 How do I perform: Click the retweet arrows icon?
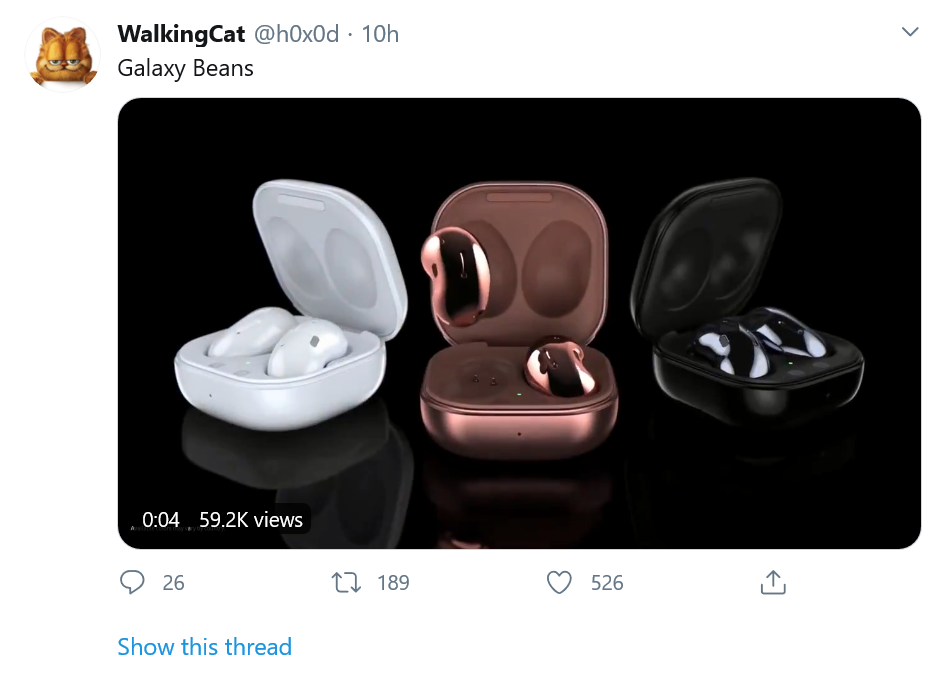point(346,582)
